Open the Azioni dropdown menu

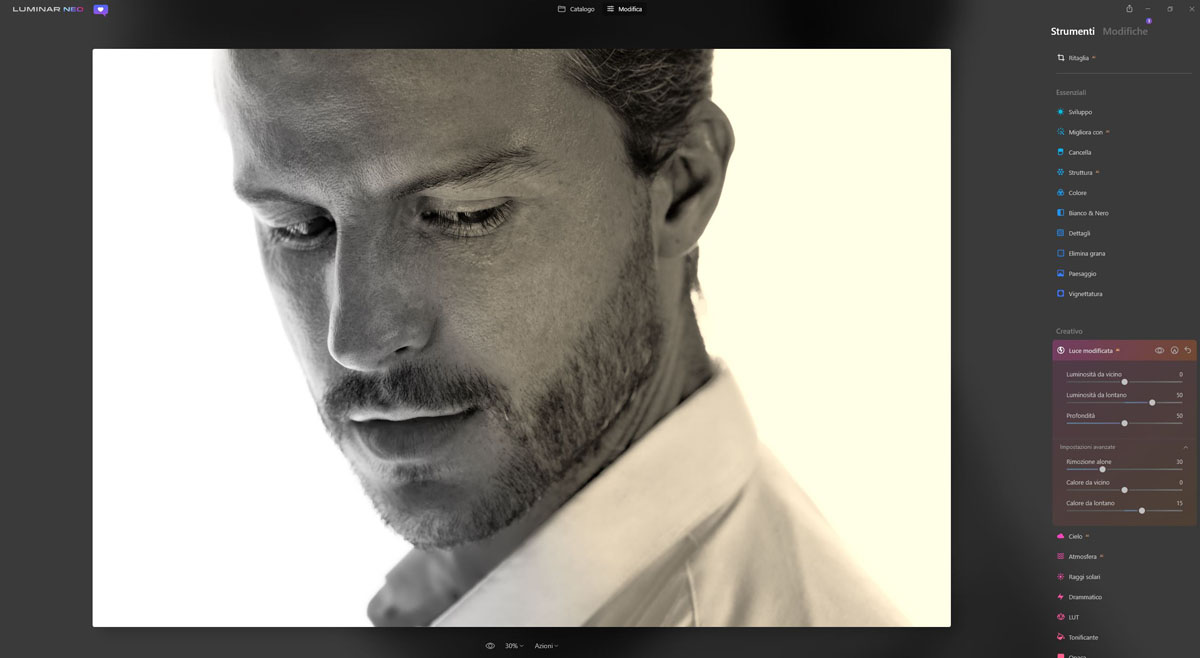point(546,646)
